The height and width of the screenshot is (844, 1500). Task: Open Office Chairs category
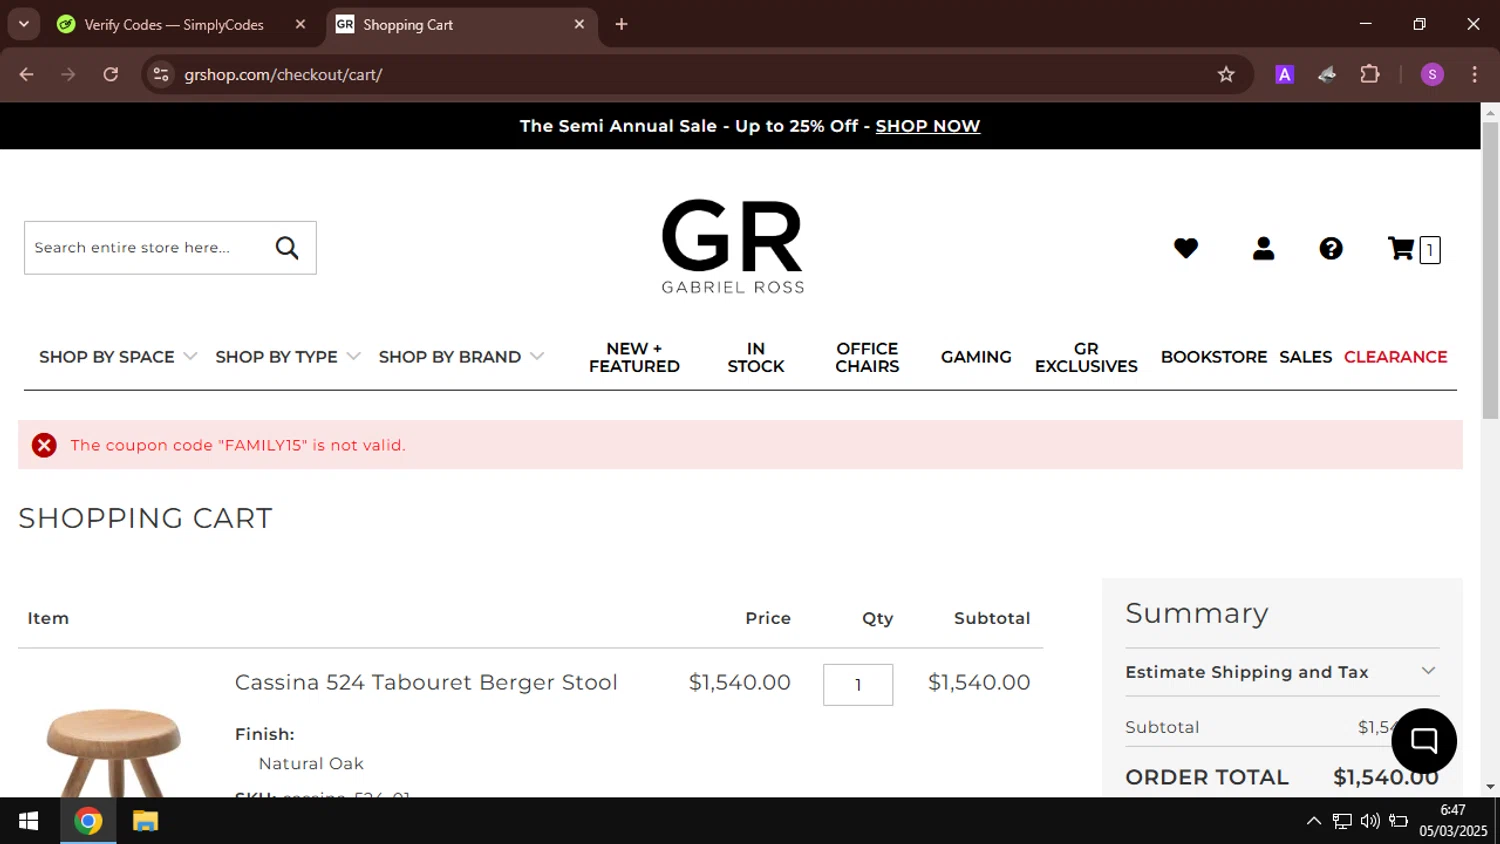[867, 357]
